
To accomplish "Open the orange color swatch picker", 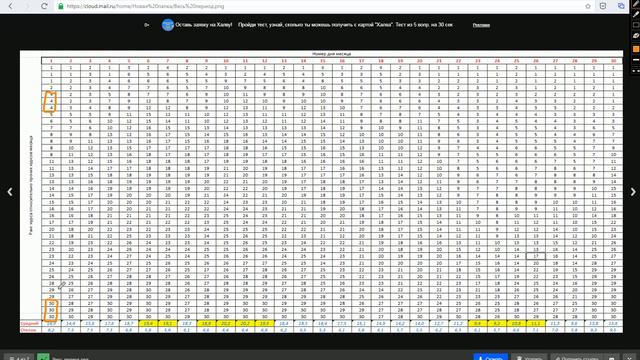I will click(x=636, y=49).
